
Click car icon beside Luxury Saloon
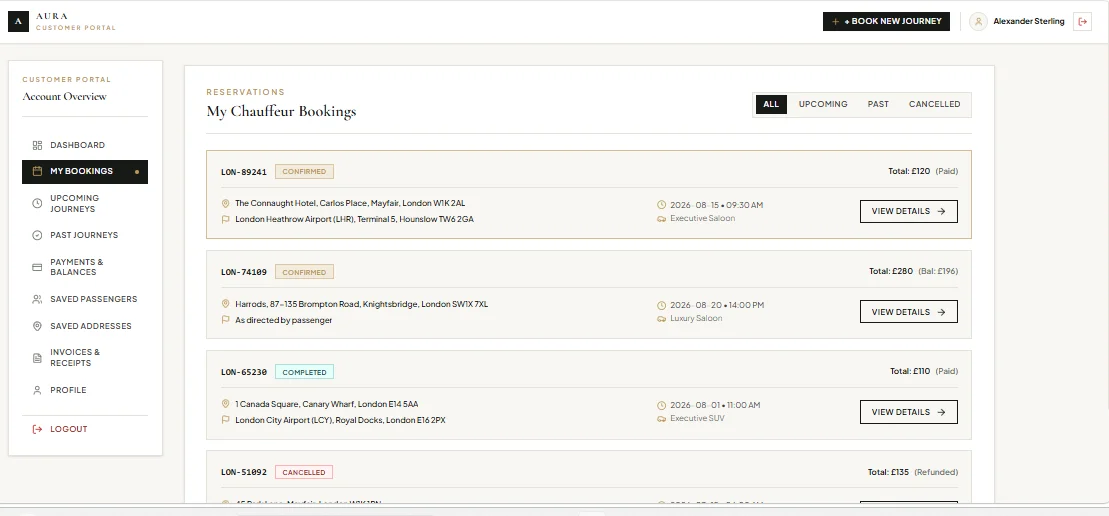[x=661, y=319]
